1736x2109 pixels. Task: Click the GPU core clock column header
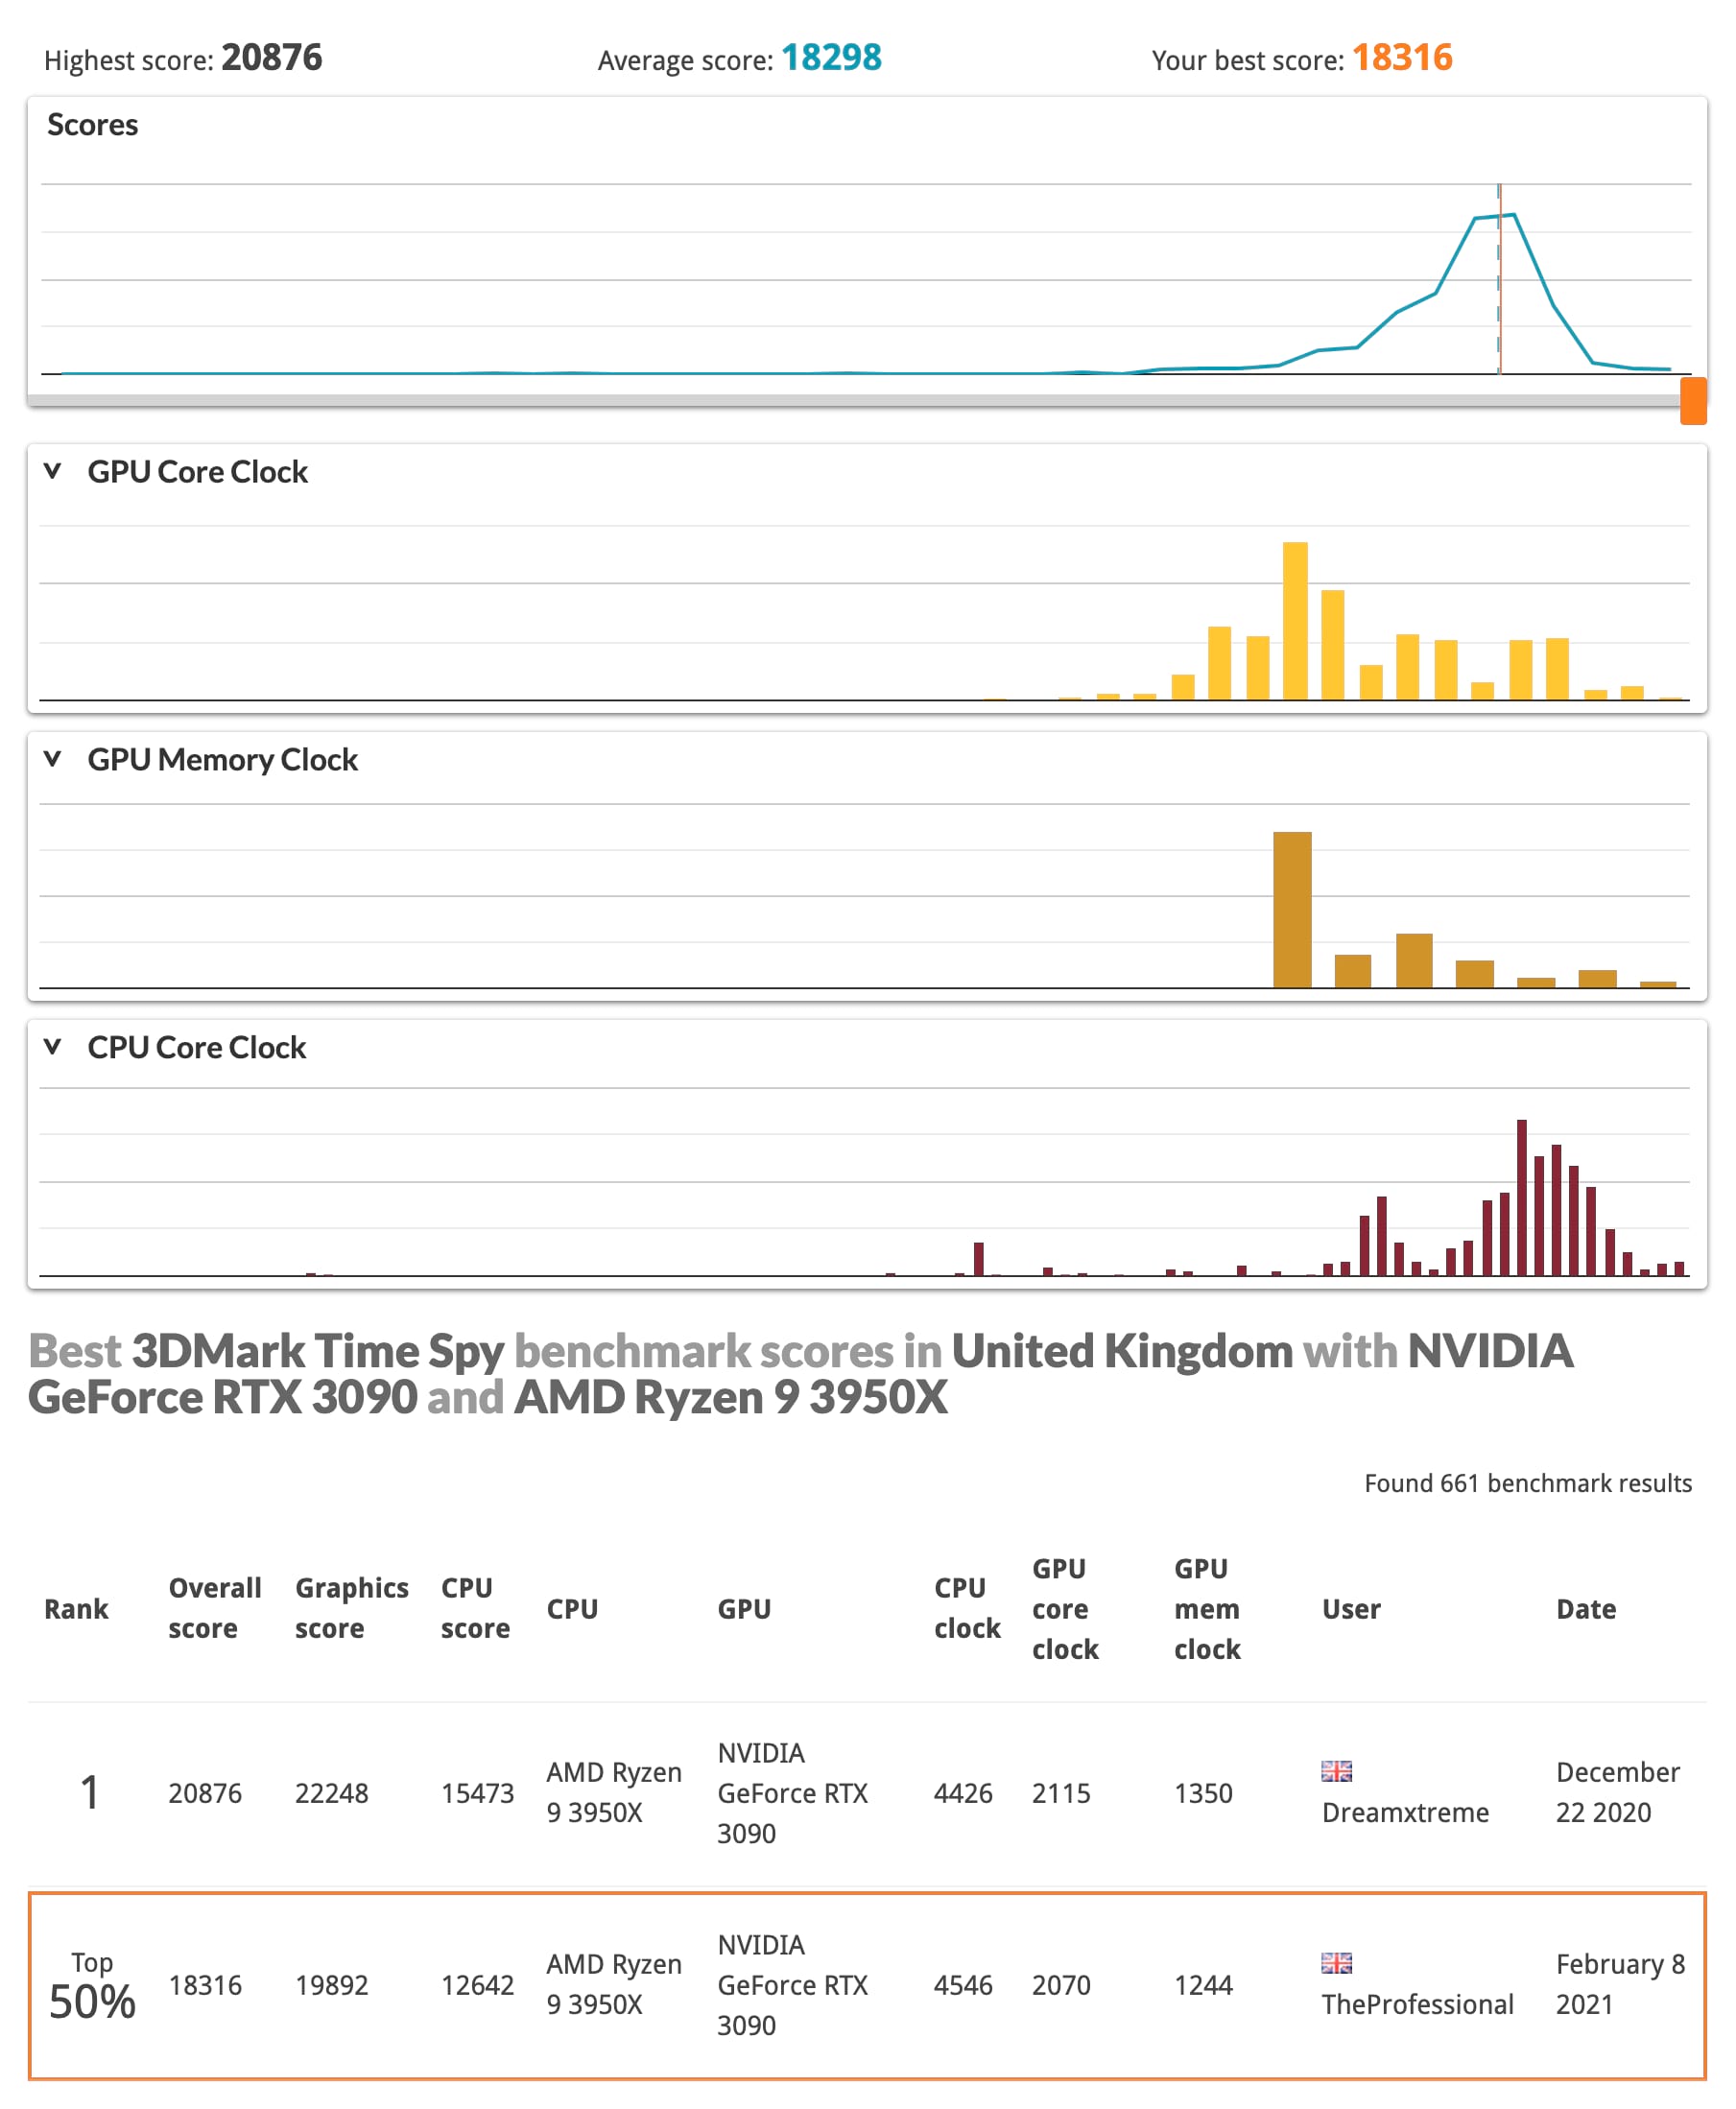(x=1065, y=1609)
